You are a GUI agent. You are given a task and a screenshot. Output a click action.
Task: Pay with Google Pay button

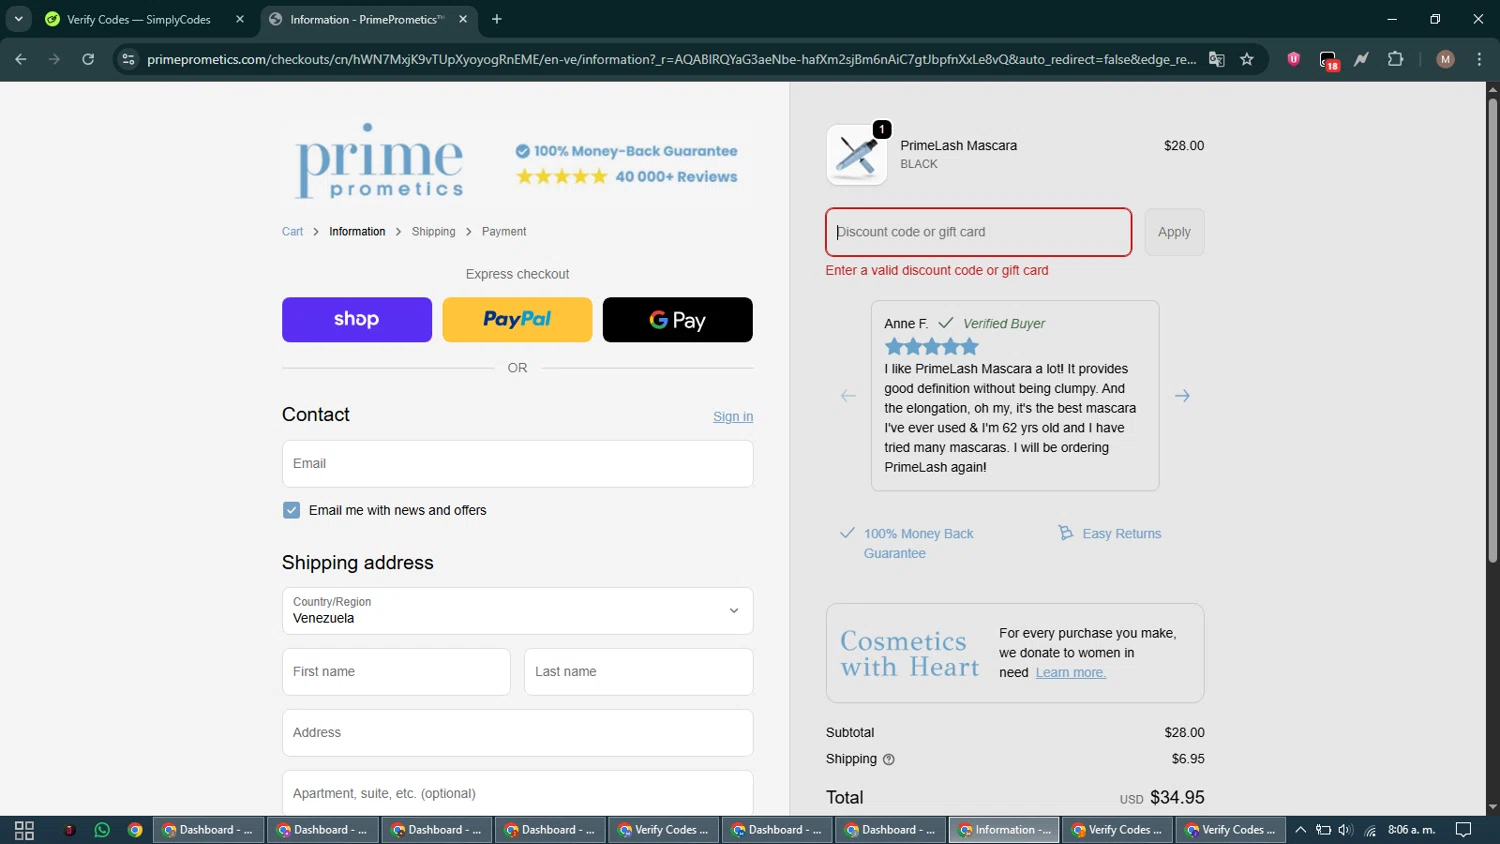click(x=678, y=320)
